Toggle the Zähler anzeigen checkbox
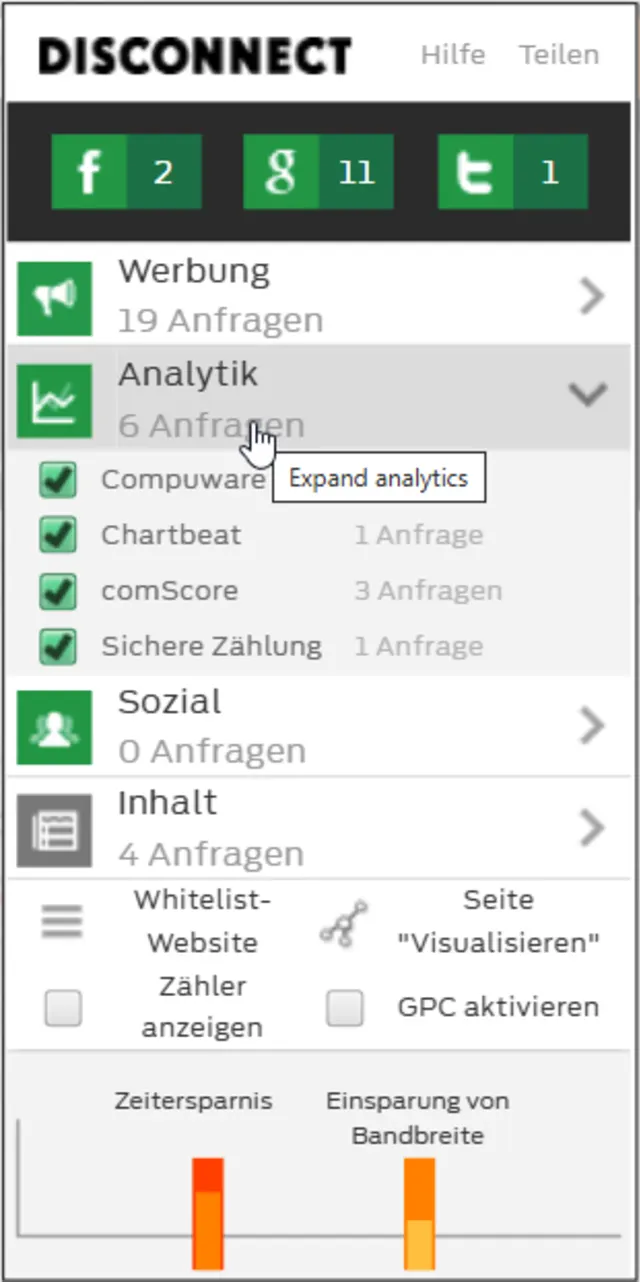The image size is (640, 1282). pos(63,1008)
